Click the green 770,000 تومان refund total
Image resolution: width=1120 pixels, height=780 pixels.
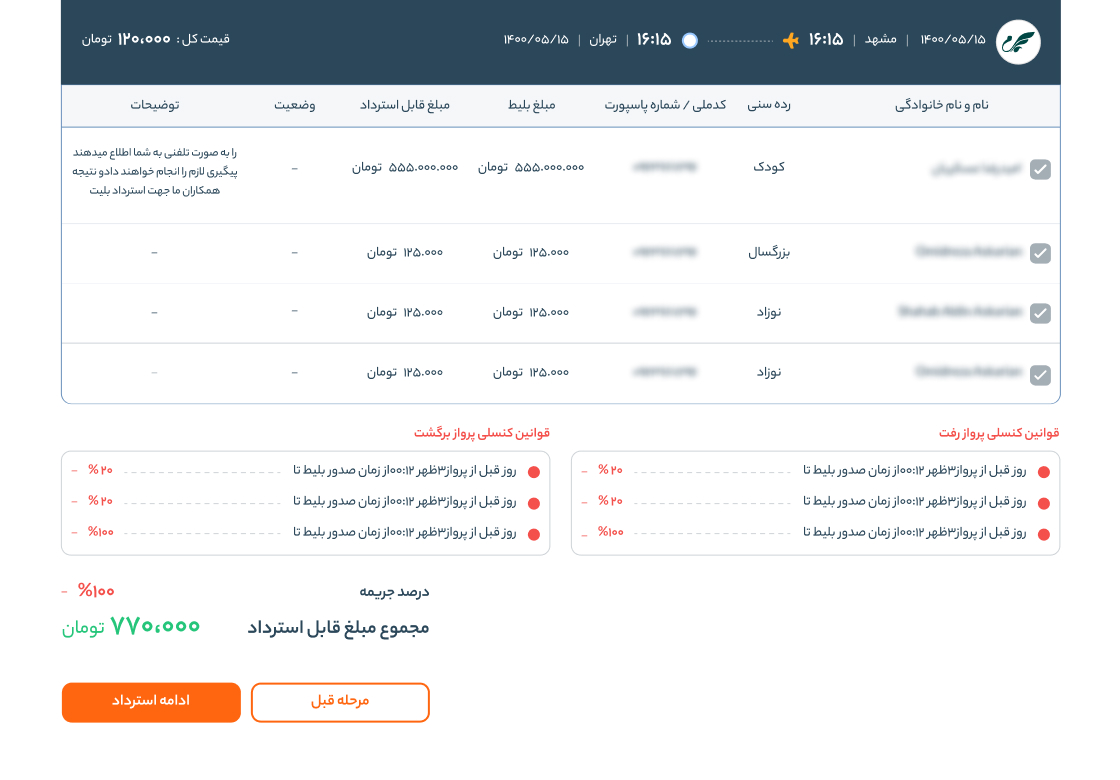point(132,627)
